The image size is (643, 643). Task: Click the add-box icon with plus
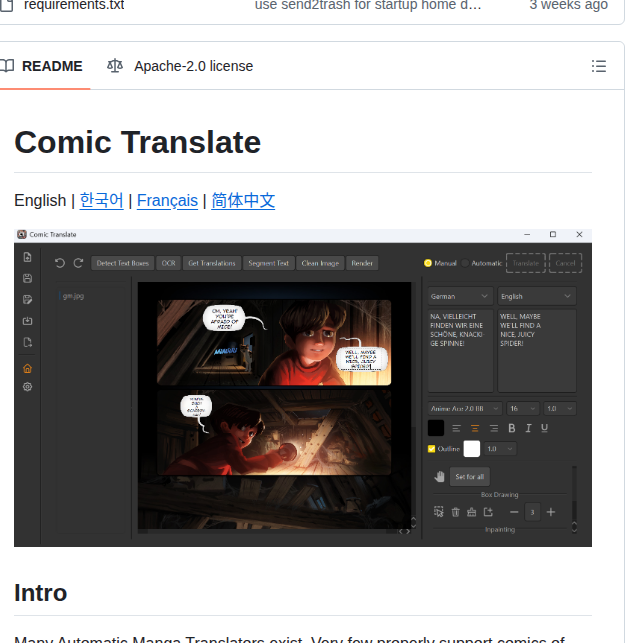point(488,512)
